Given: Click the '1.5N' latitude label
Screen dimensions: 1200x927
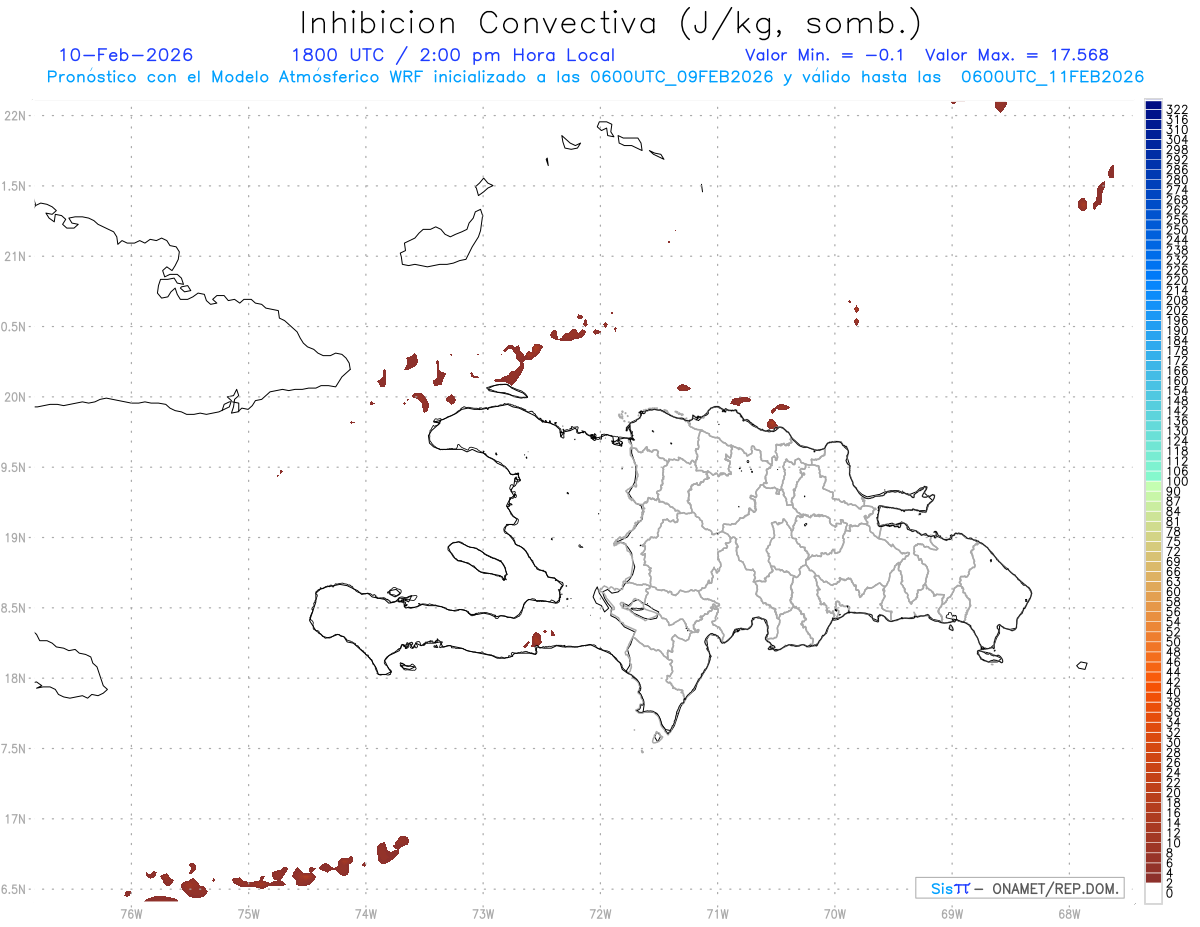Looking at the screenshot, I should (x=15, y=186).
